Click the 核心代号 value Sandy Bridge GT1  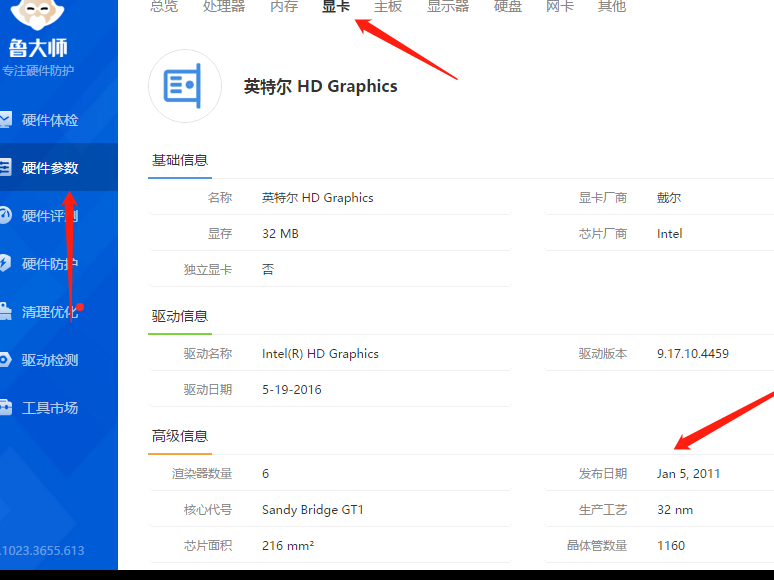tap(312, 510)
